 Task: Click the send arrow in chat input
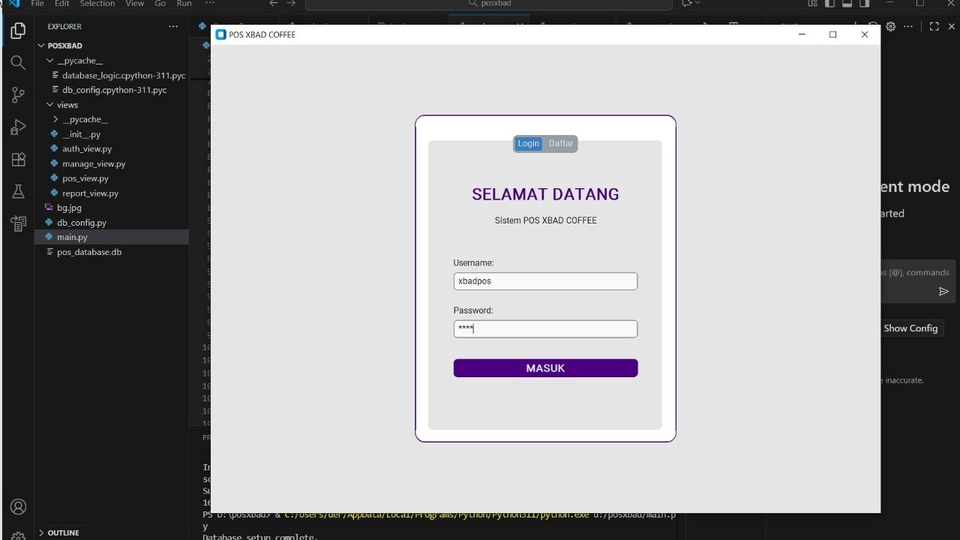click(x=943, y=292)
